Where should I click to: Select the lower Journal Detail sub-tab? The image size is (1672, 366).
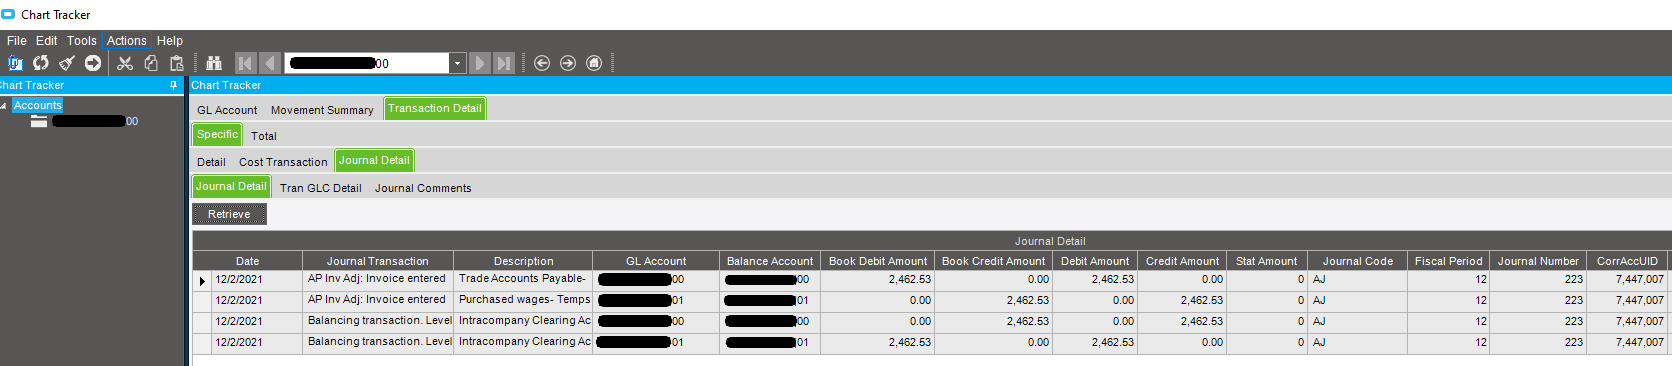point(231,186)
